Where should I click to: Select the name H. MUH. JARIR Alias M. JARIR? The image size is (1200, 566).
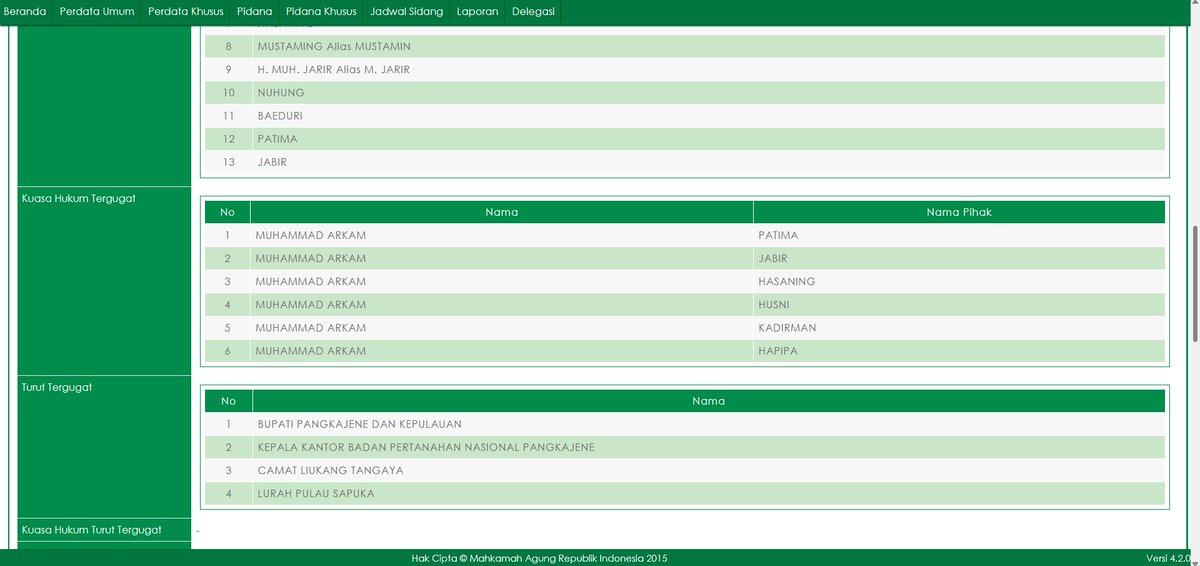tap(333, 70)
